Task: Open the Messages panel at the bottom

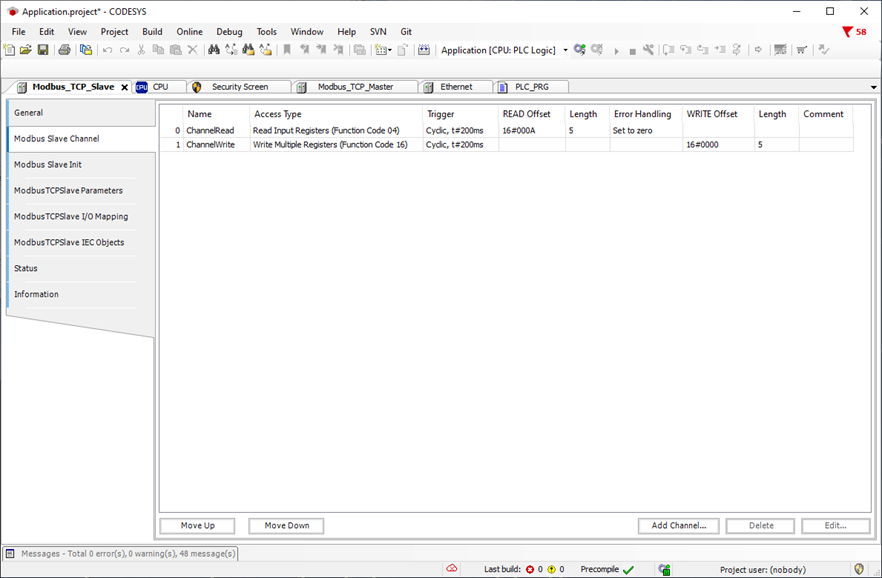Action: click(120, 553)
